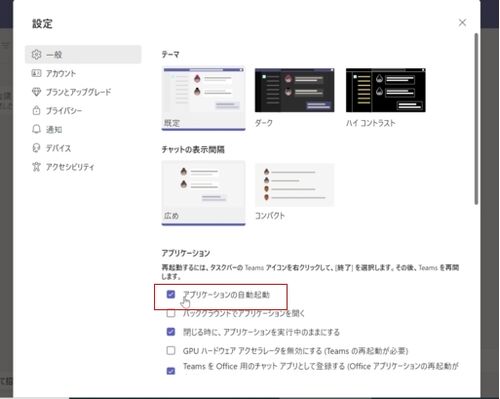
Task: Click the settings dialog vertical scrollbar
Action: coord(476,119)
